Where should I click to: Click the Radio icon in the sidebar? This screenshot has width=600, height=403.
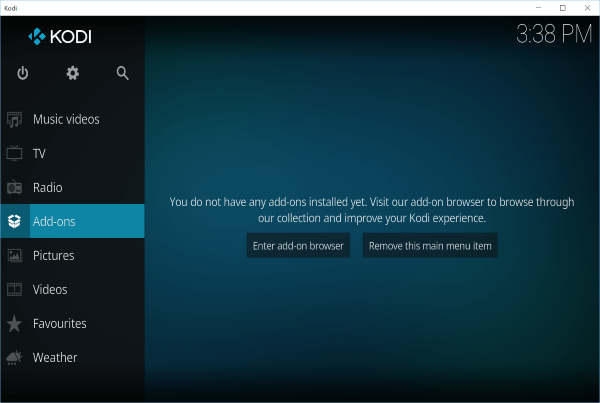point(15,188)
